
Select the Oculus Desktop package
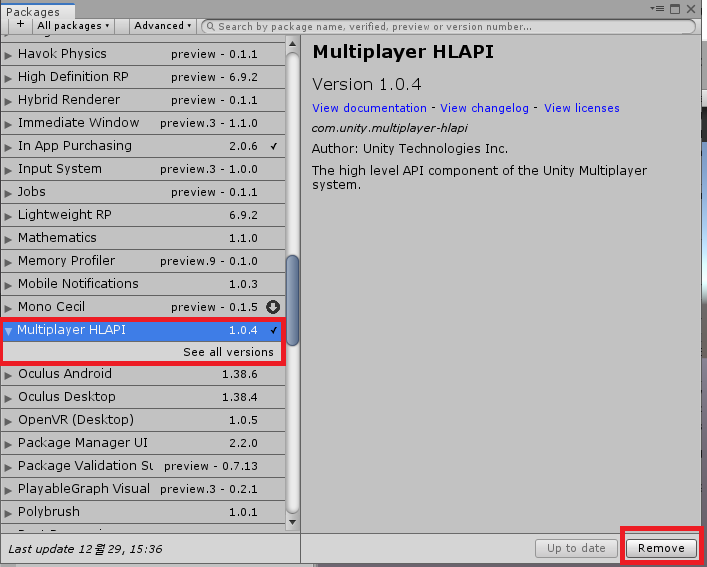tap(143, 397)
